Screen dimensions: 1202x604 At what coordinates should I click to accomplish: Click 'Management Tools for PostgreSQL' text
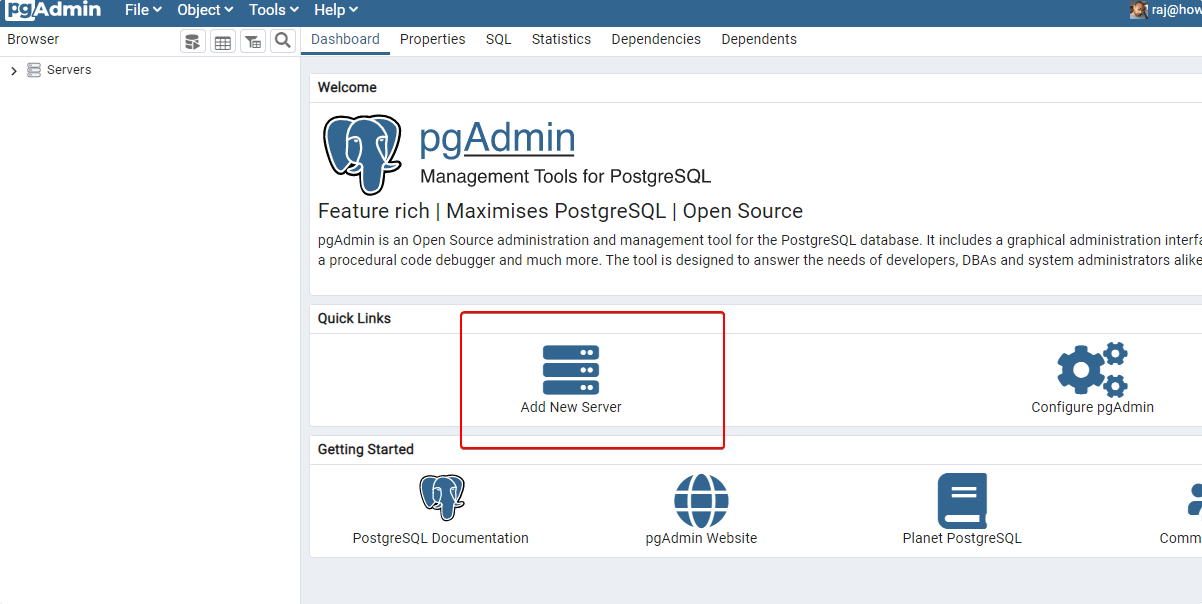click(x=565, y=177)
